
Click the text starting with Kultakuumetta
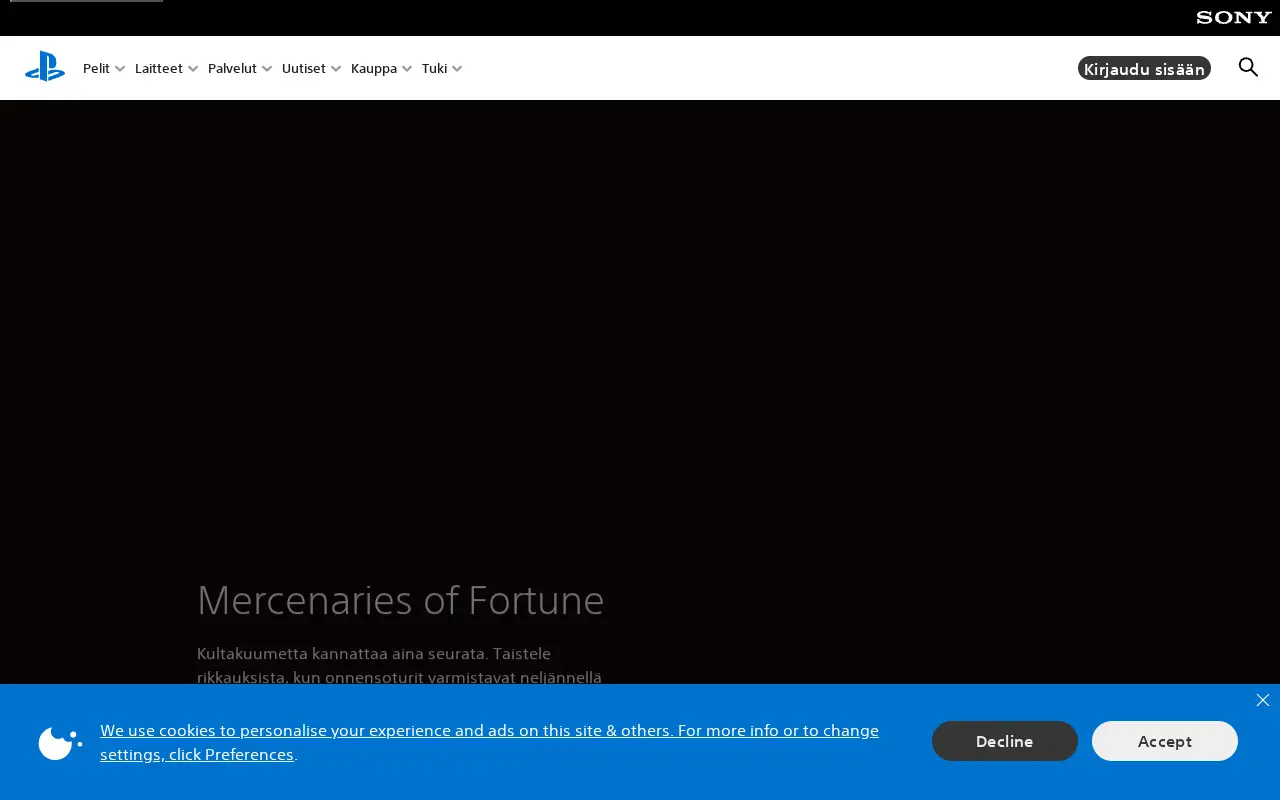point(399,666)
